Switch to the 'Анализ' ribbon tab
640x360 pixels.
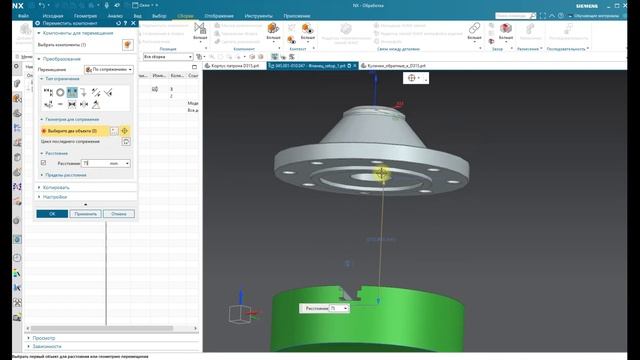point(115,16)
